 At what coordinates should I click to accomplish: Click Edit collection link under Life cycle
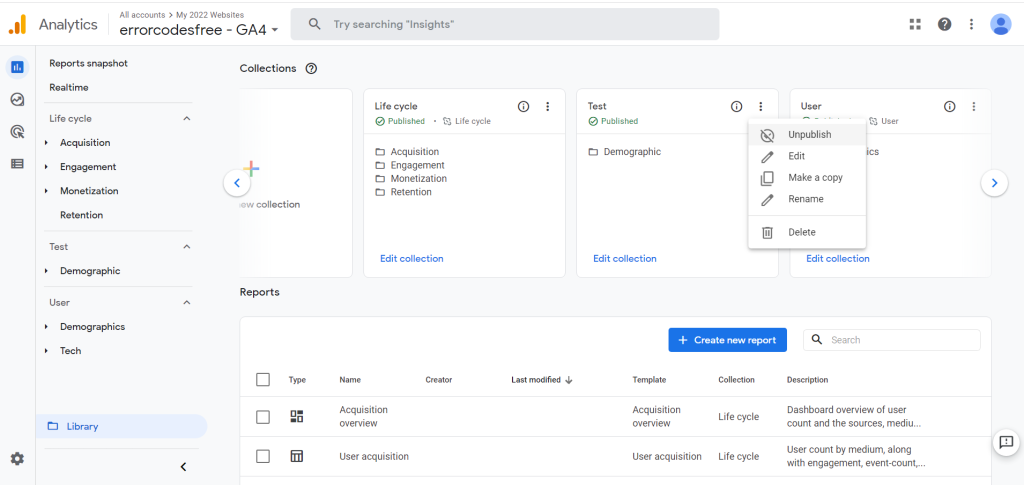[x=411, y=259]
